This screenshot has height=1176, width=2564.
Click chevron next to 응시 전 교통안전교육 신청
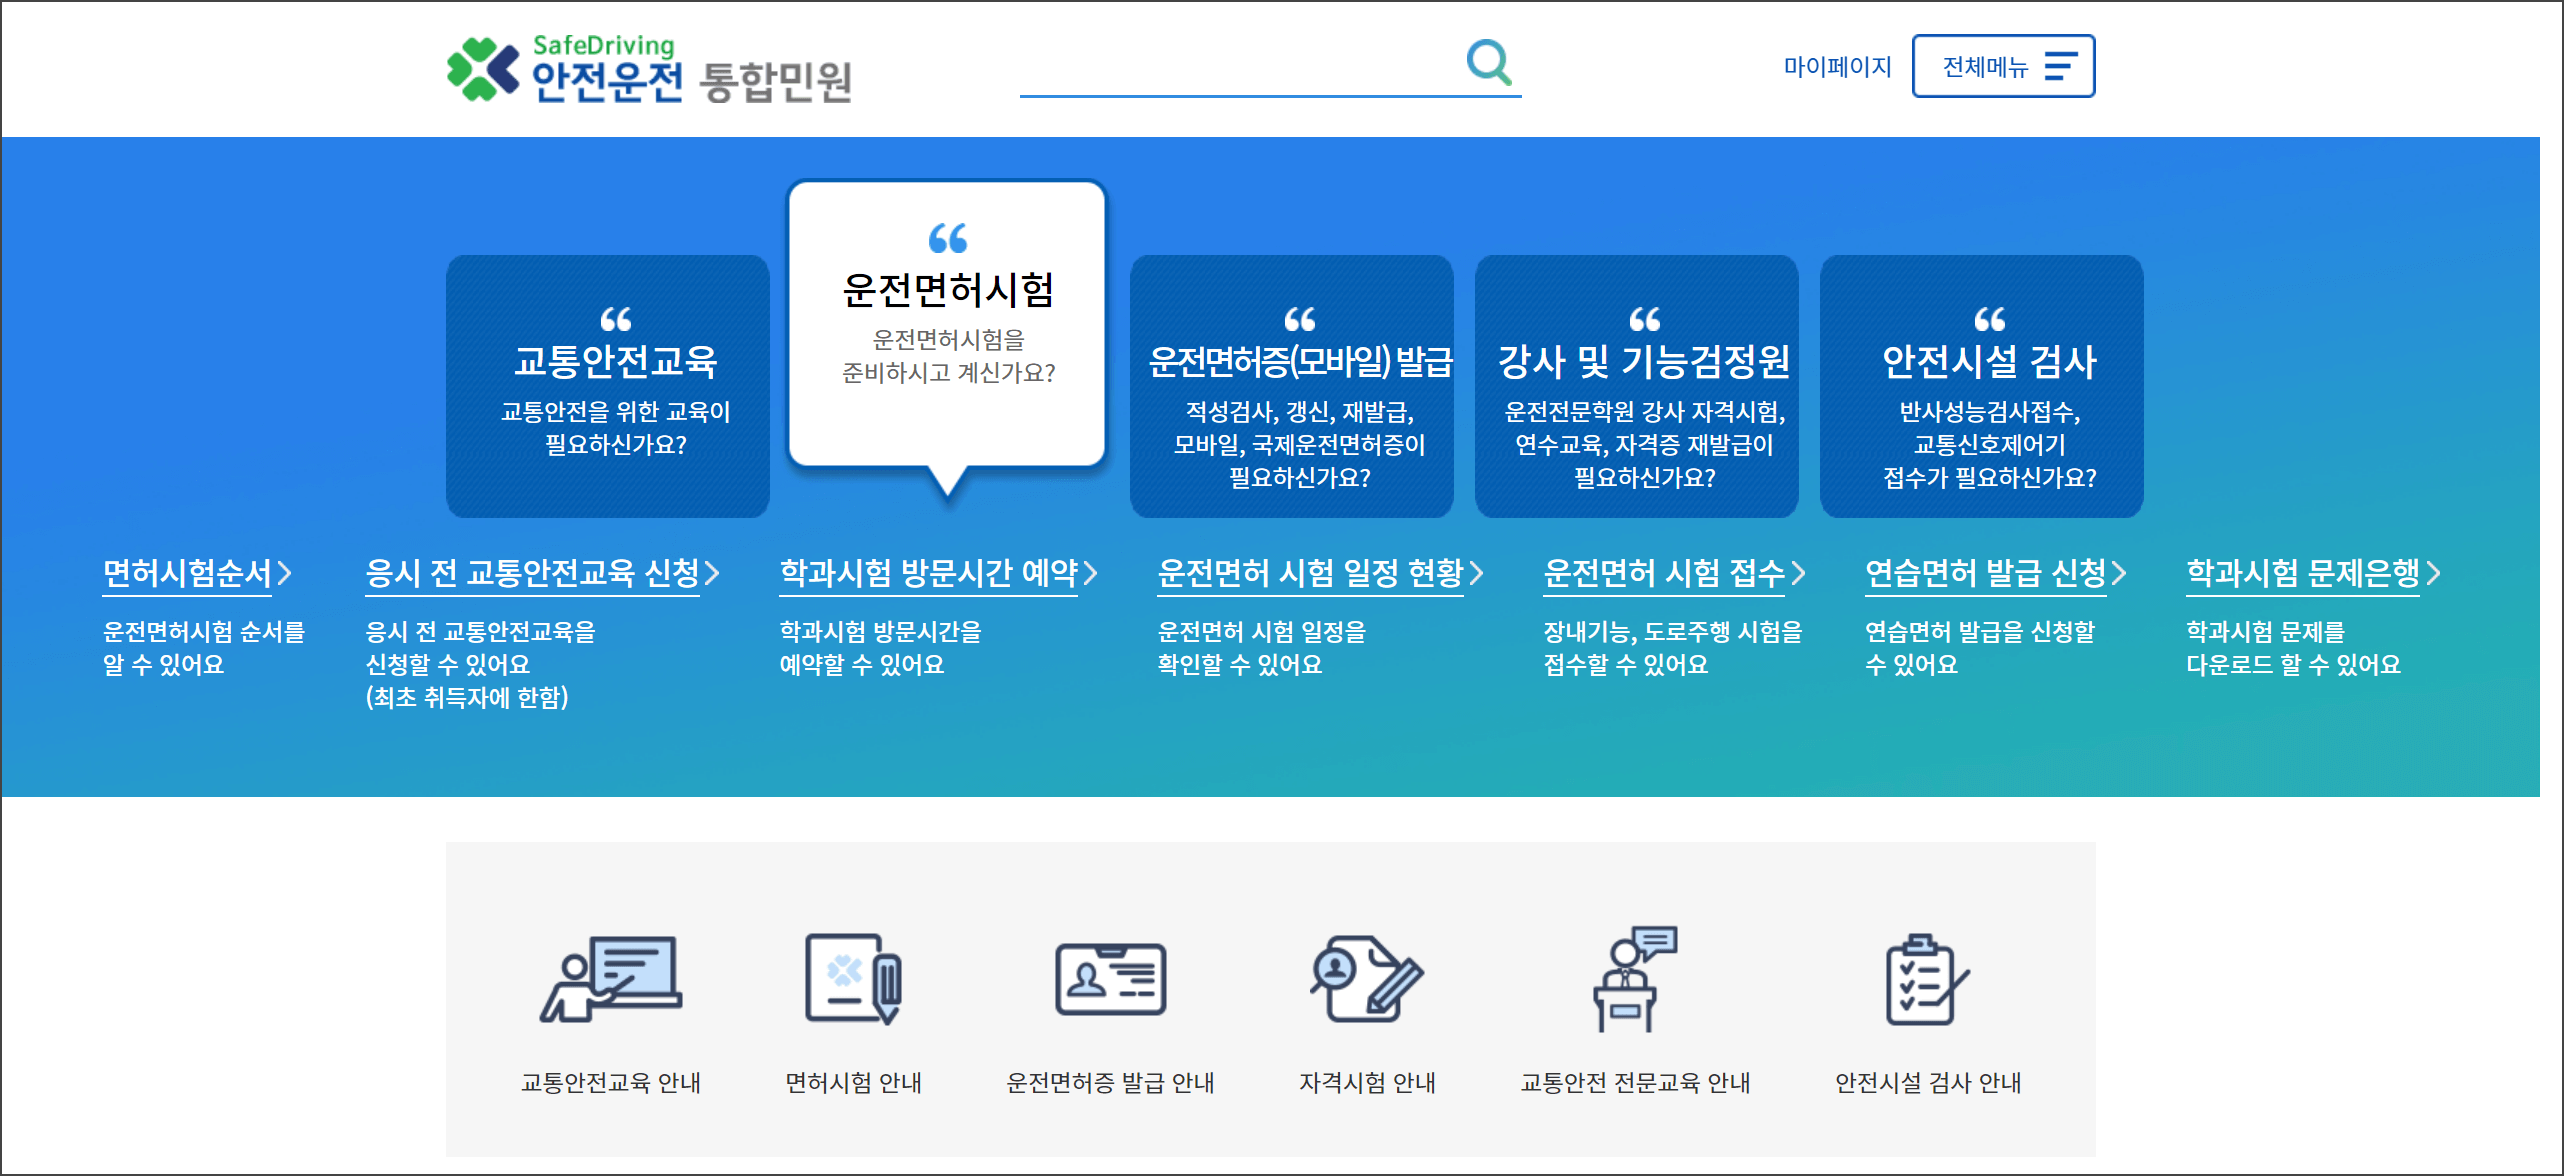(712, 573)
